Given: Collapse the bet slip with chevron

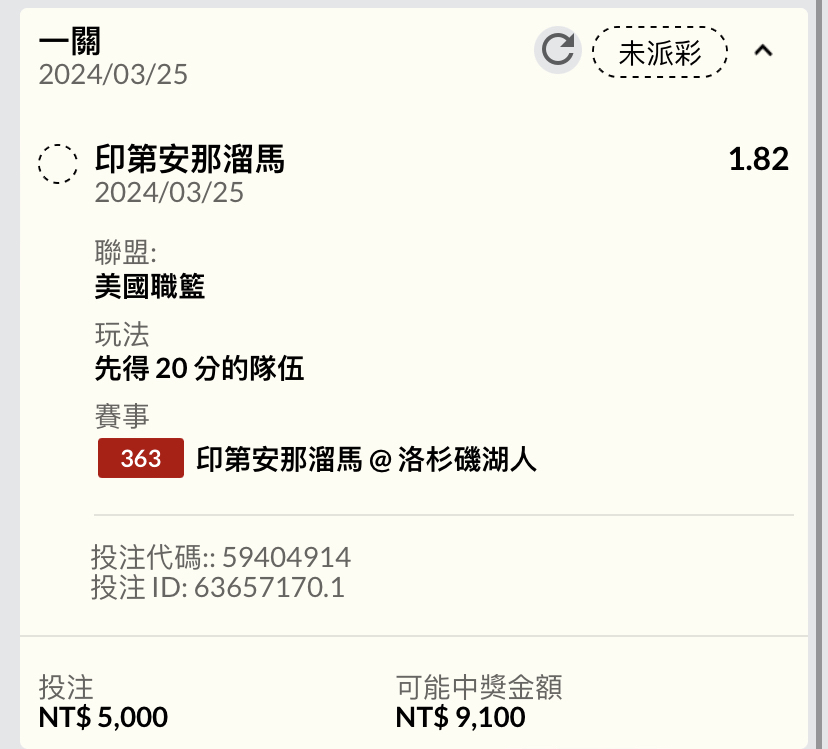Looking at the screenshot, I should (x=763, y=50).
